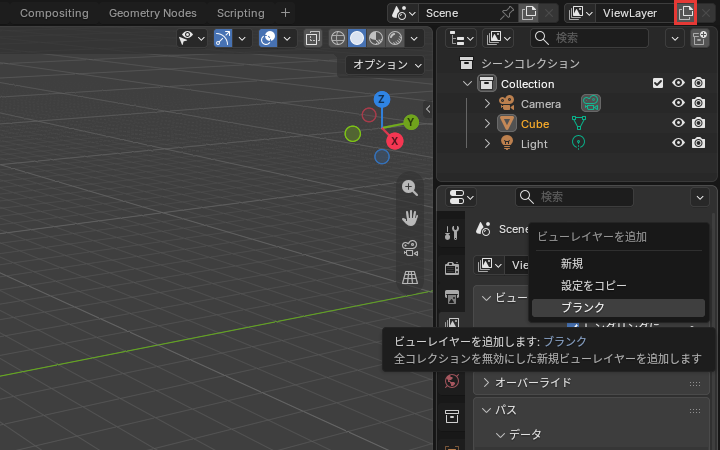Open the gizmo settings dropdown arrow
Screen dimensions: 720x450
pyautogui.click(x=242, y=39)
